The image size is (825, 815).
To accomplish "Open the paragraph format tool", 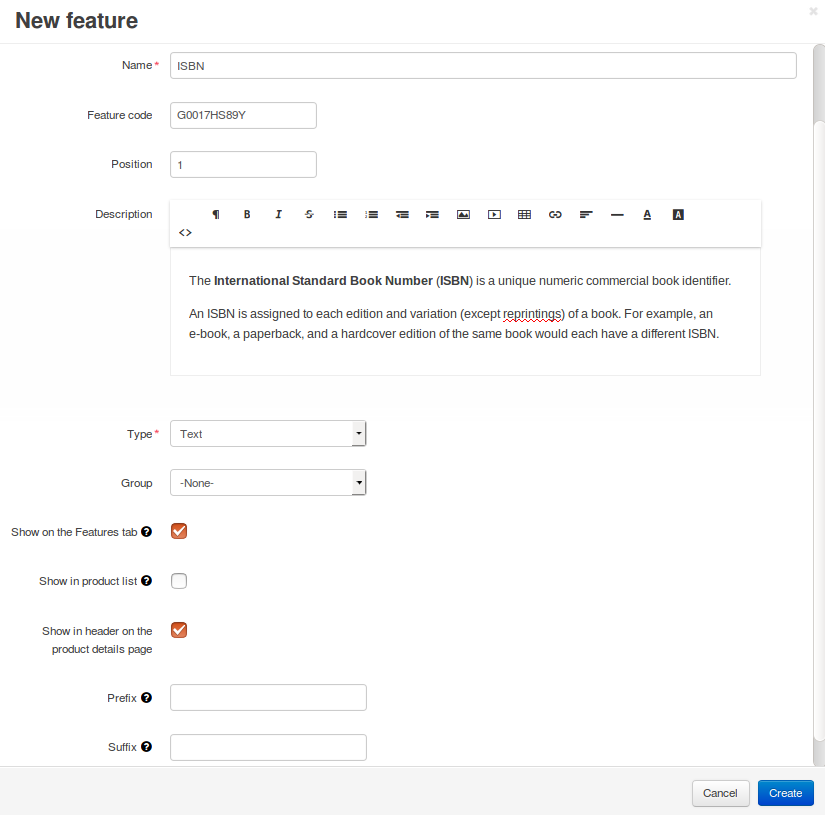I will 216,214.
